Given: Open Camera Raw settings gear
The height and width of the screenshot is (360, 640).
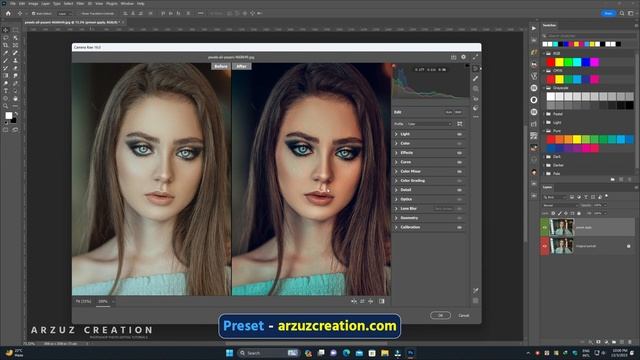Looking at the screenshot, I should click(x=463, y=57).
